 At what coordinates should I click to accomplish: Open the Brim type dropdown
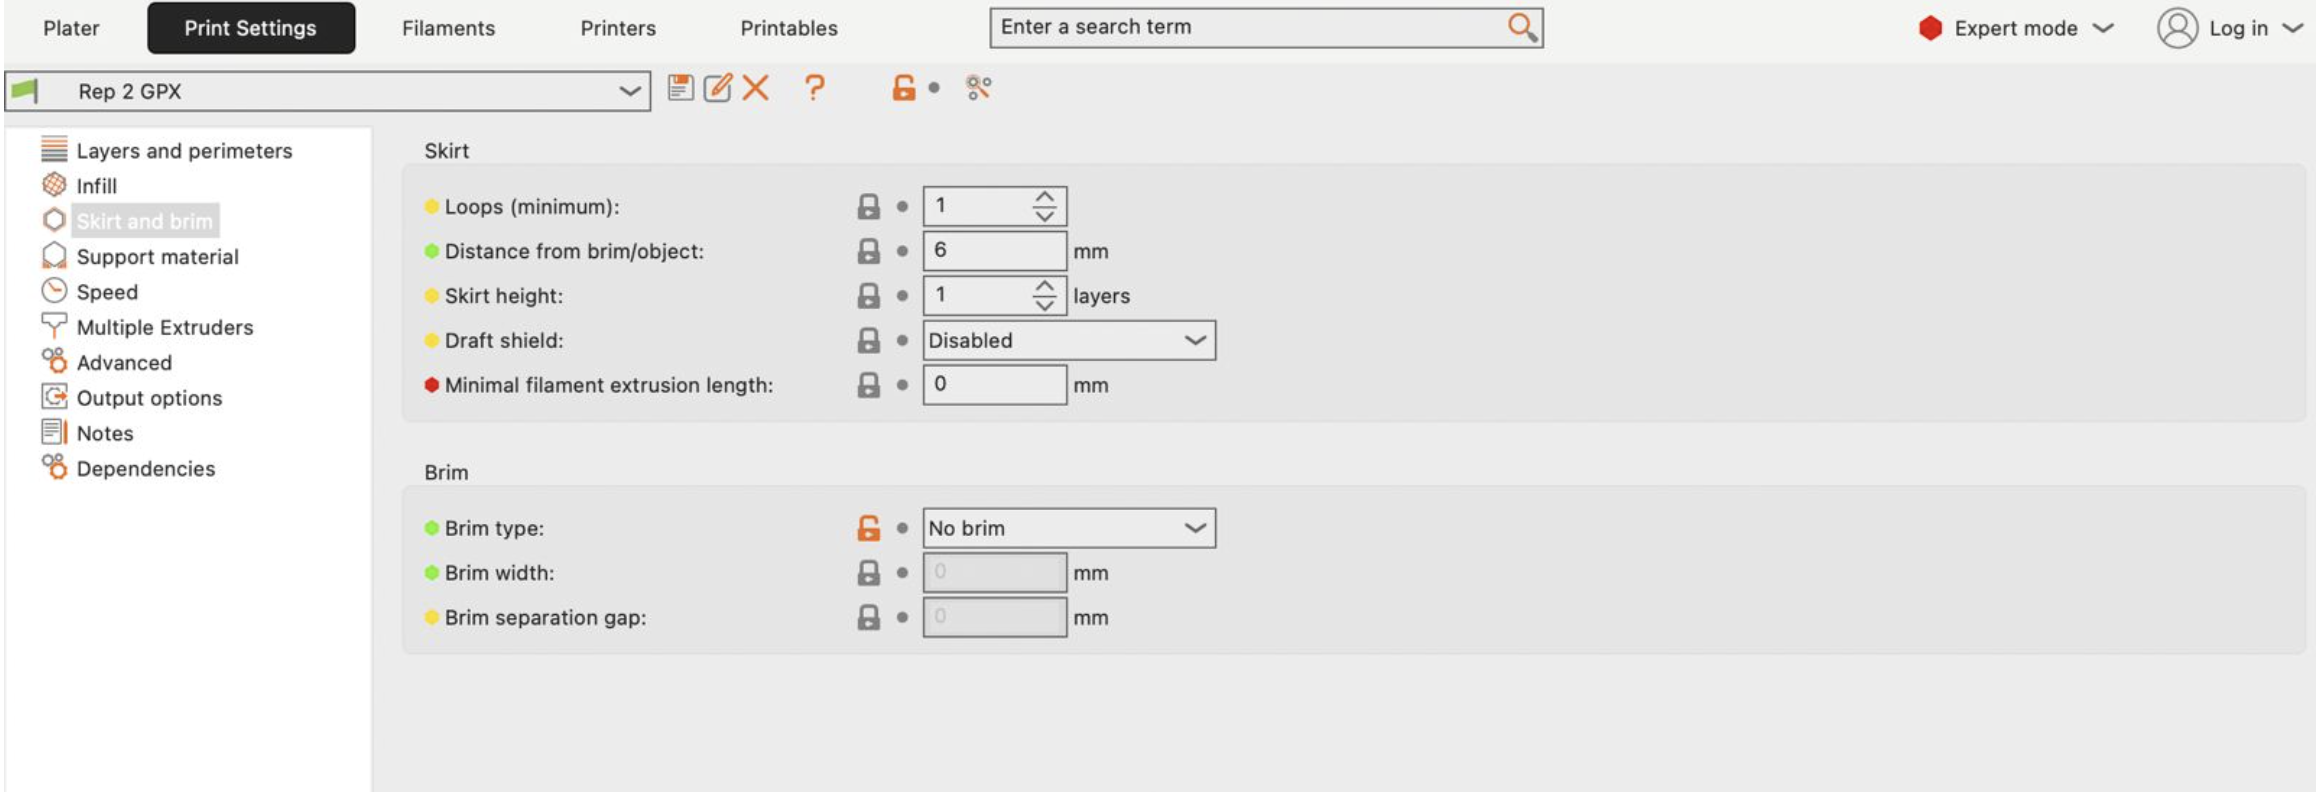[x=1068, y=528]
